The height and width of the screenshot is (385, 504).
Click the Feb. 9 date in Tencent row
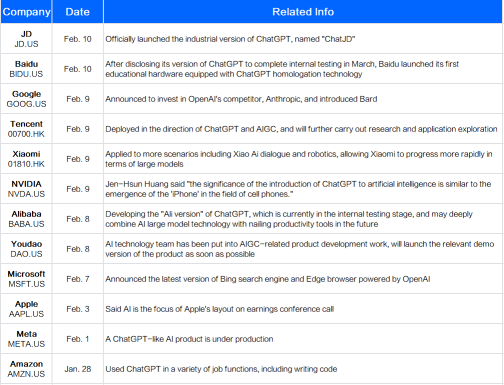(78, 129)
